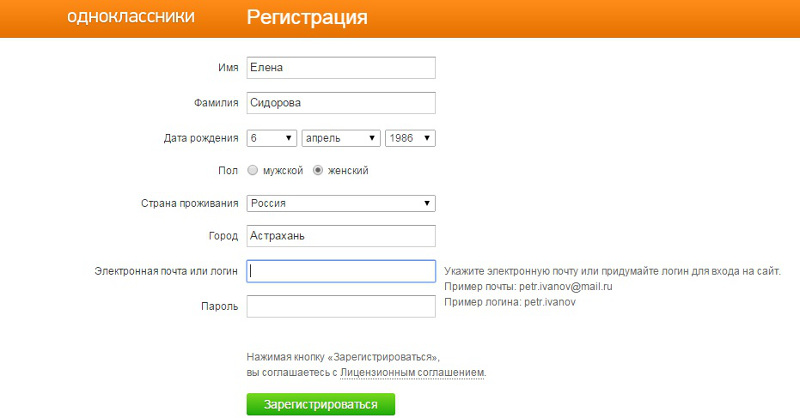The image size is (800, 418).
Task: Open the birth month dropdown showing апрель
Action: pos(341,138)
